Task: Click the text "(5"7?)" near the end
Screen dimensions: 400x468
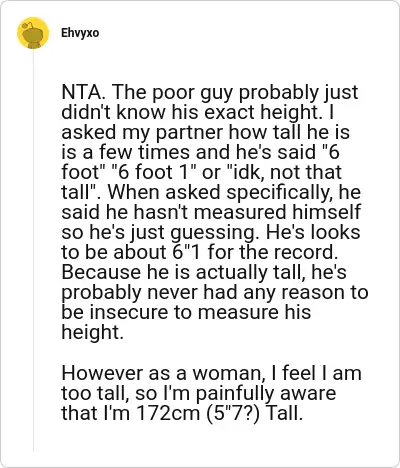Action: (233, 413)
